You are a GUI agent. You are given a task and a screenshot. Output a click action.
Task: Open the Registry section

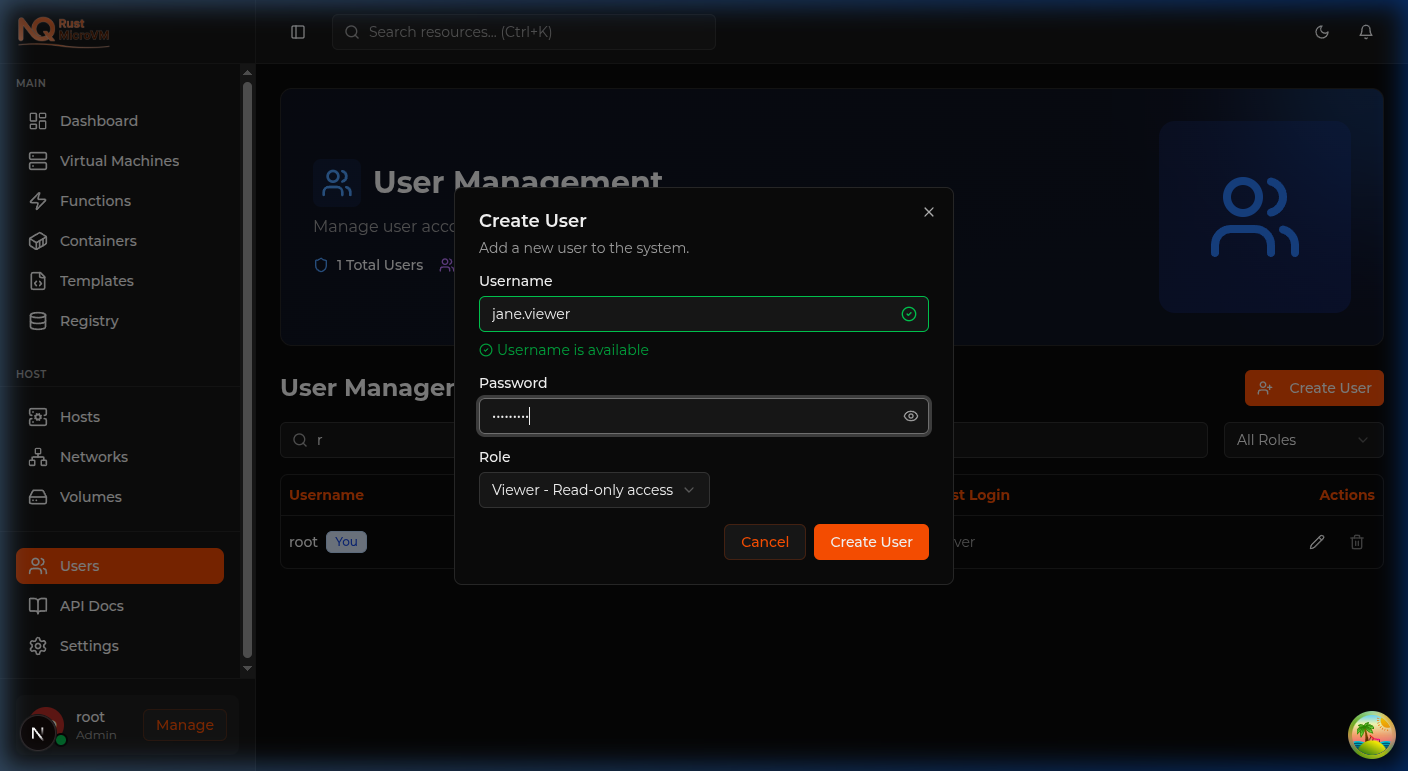click(x=90, y=320)
